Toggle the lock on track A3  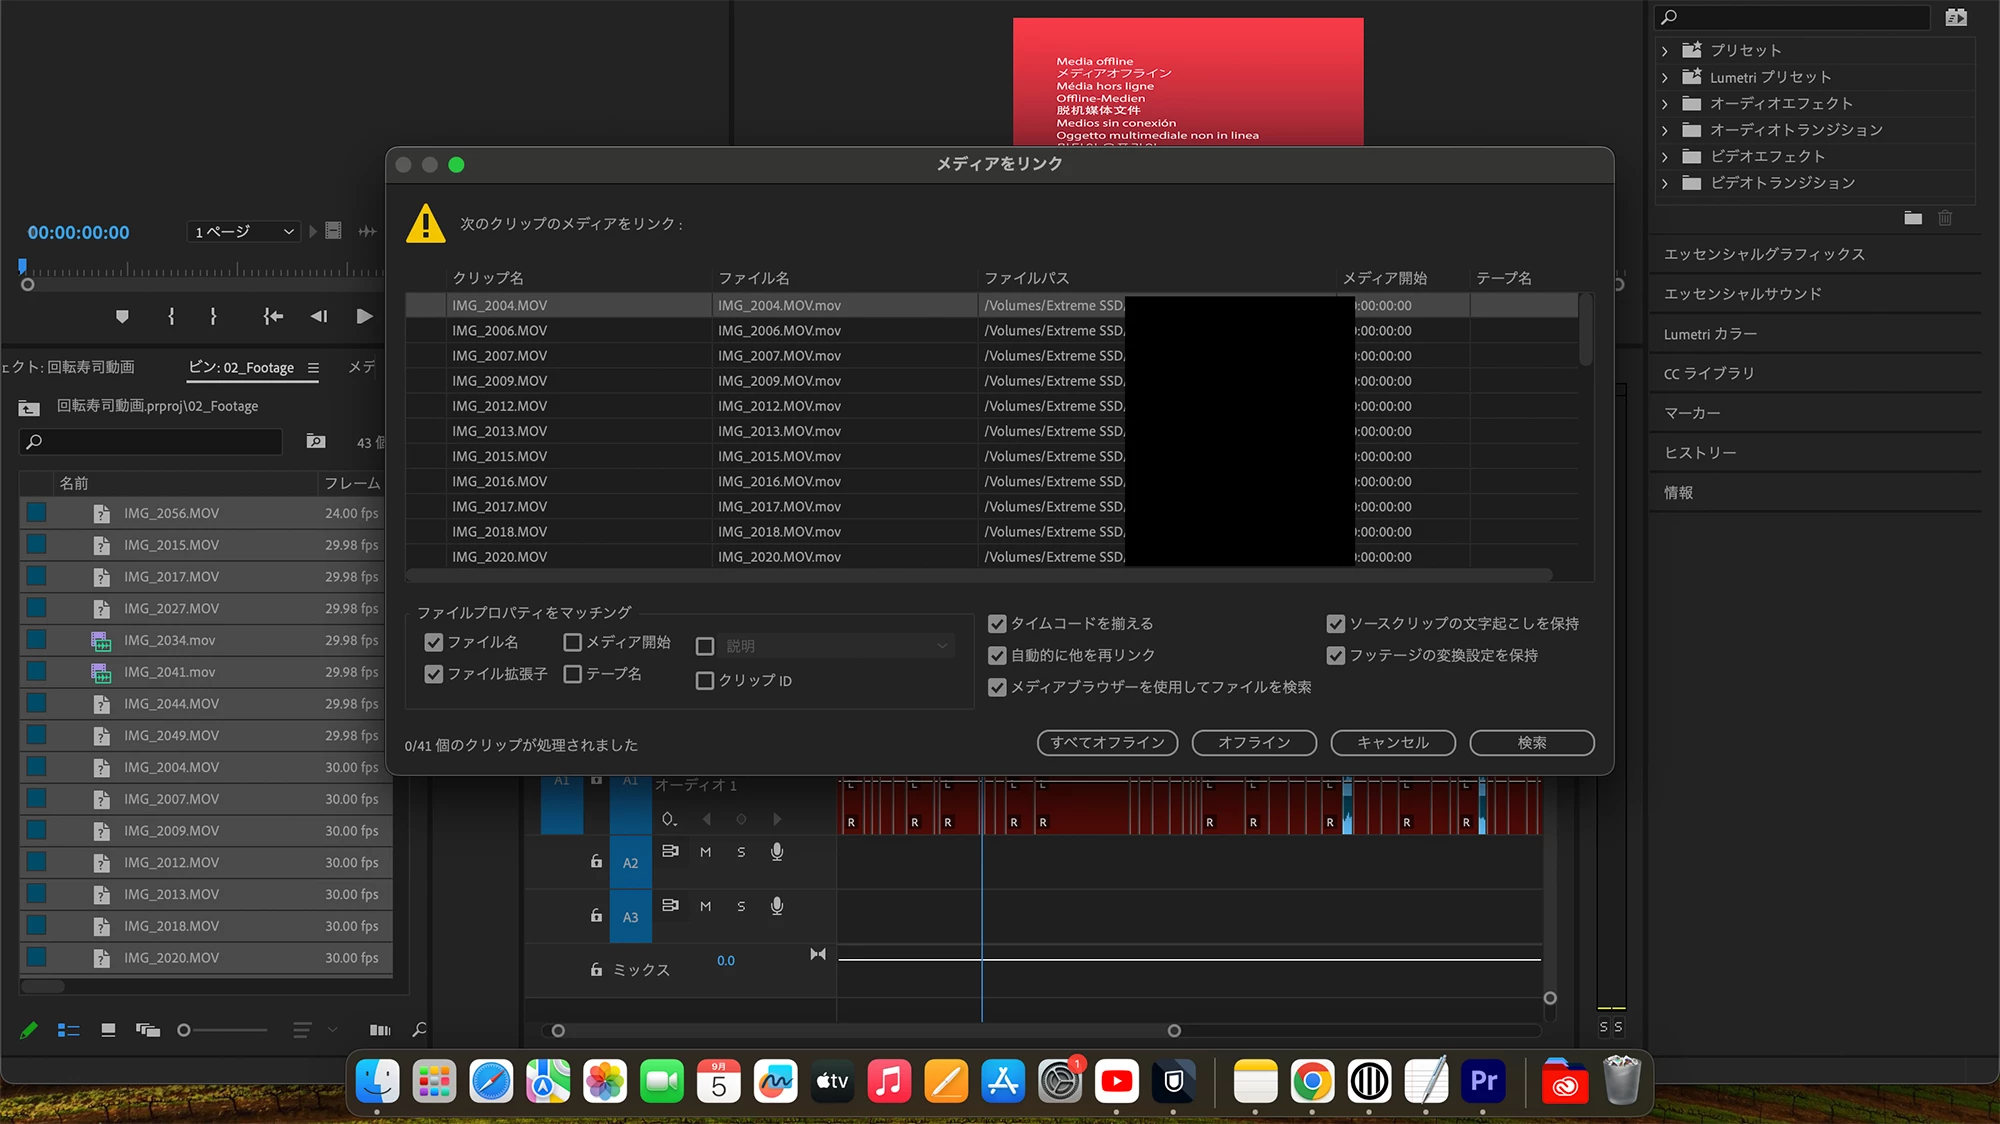pyautogui.click(x=597, y=915)
